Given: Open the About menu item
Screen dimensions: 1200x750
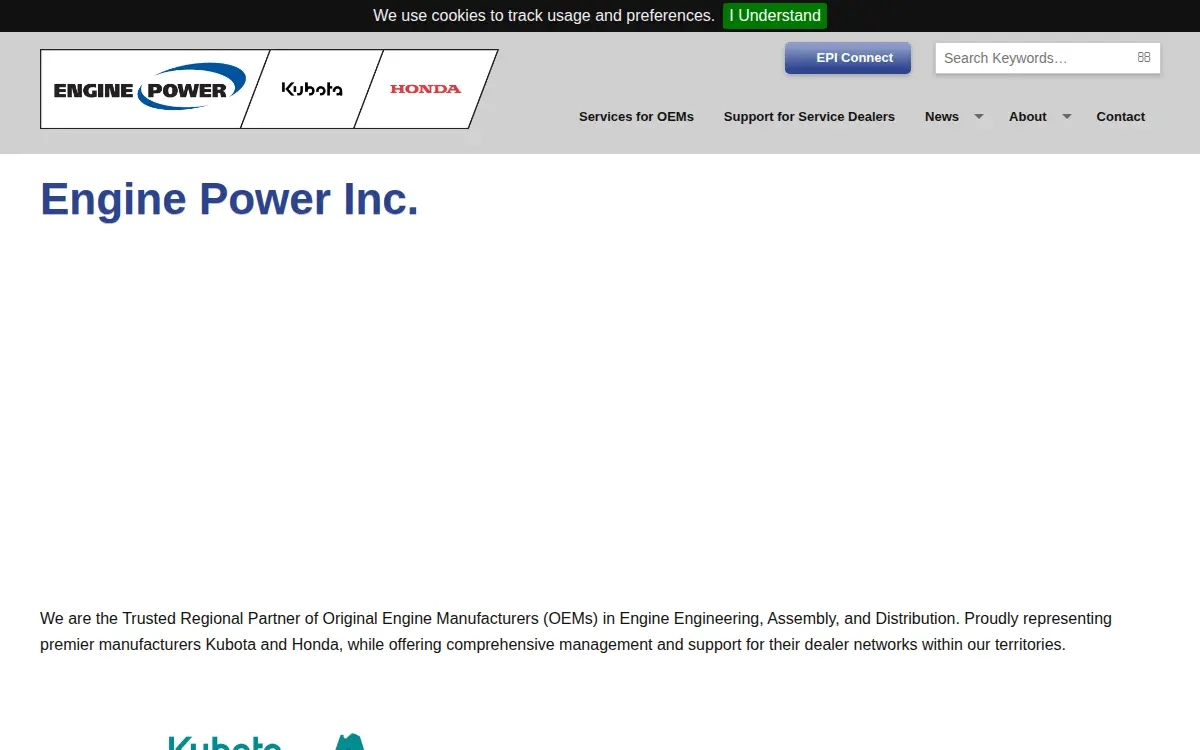Looking at the screenshot, I should (1028, 117).
